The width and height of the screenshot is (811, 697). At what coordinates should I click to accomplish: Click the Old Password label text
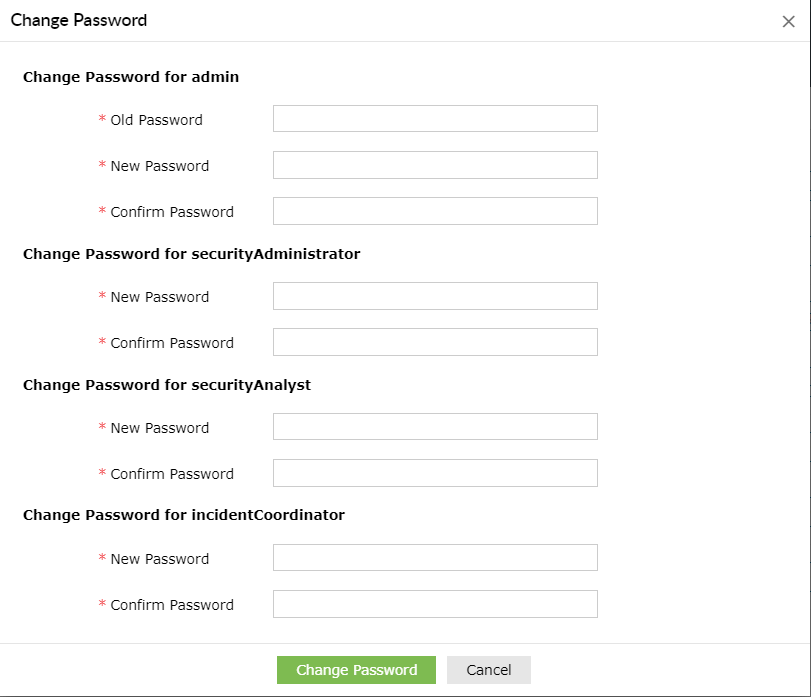157,119
